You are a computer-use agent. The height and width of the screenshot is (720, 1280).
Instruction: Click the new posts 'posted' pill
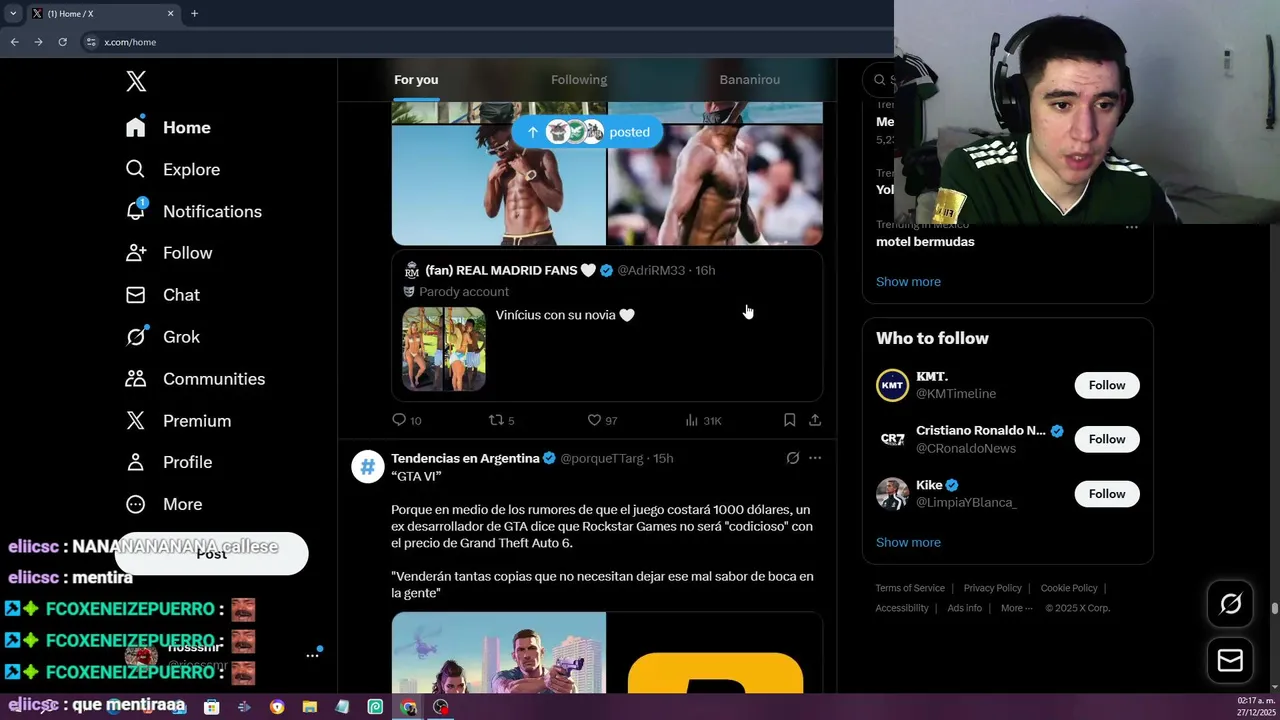(x=587, y=132)
